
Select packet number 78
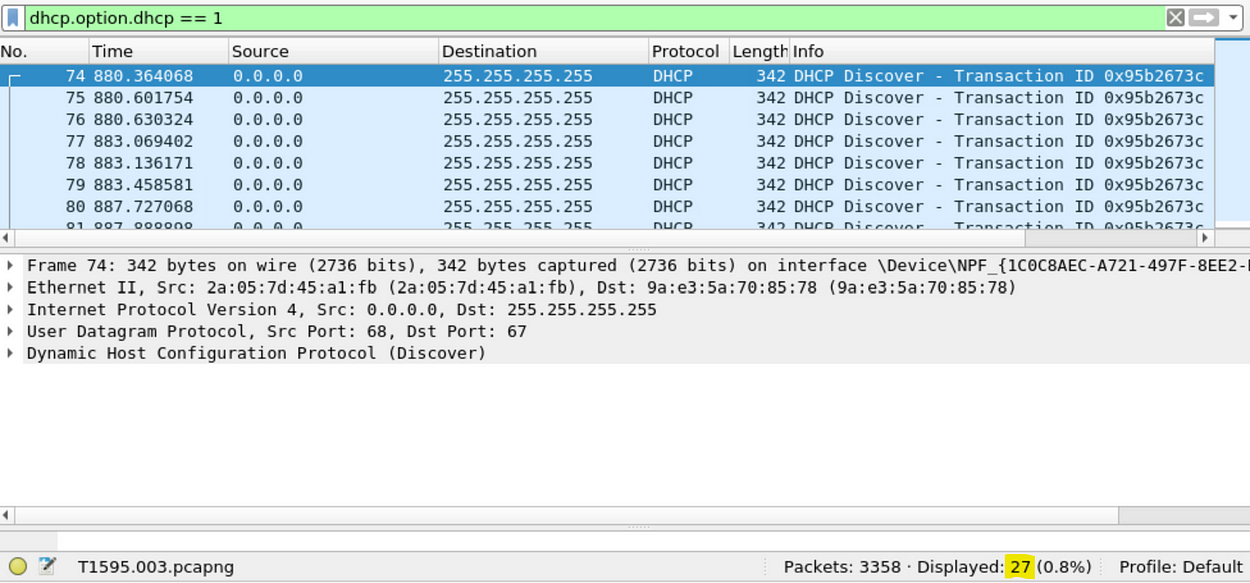[607, 163]
